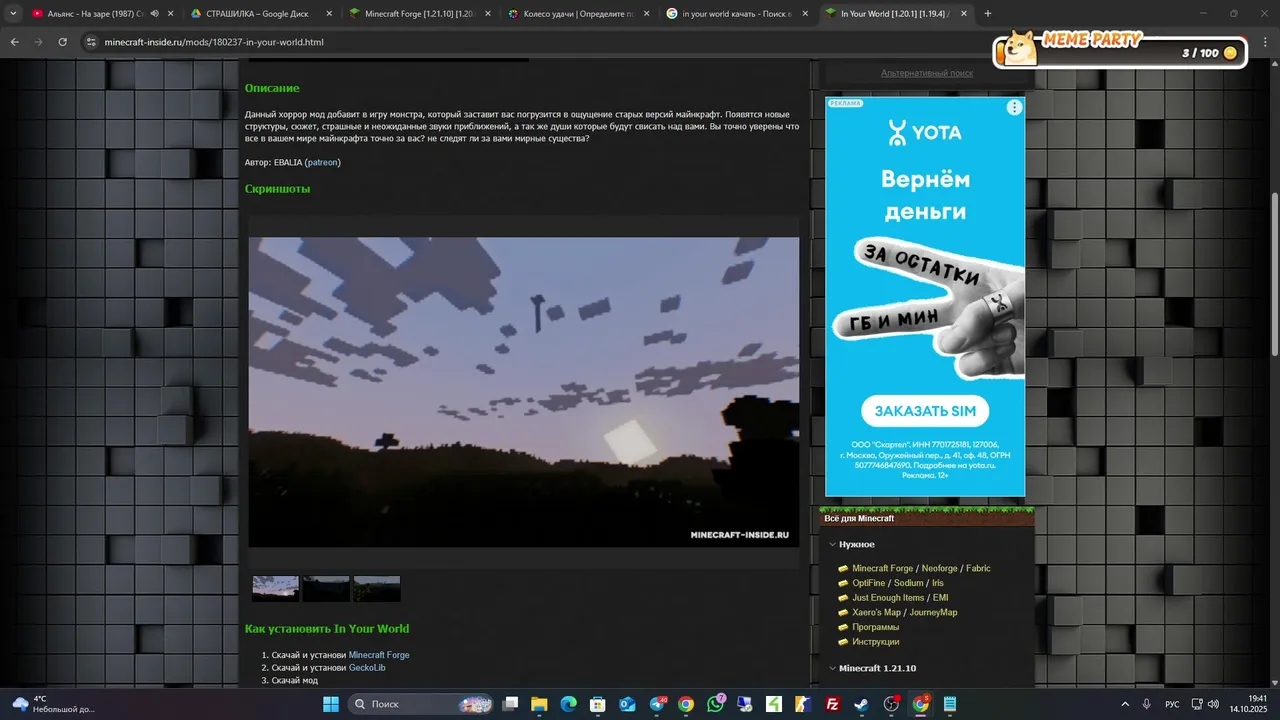Image resolution: width=1280 pixels, height=720 pixels.
Task: Switch РУС keyboard language indicator
Action: click(1172, 704)
